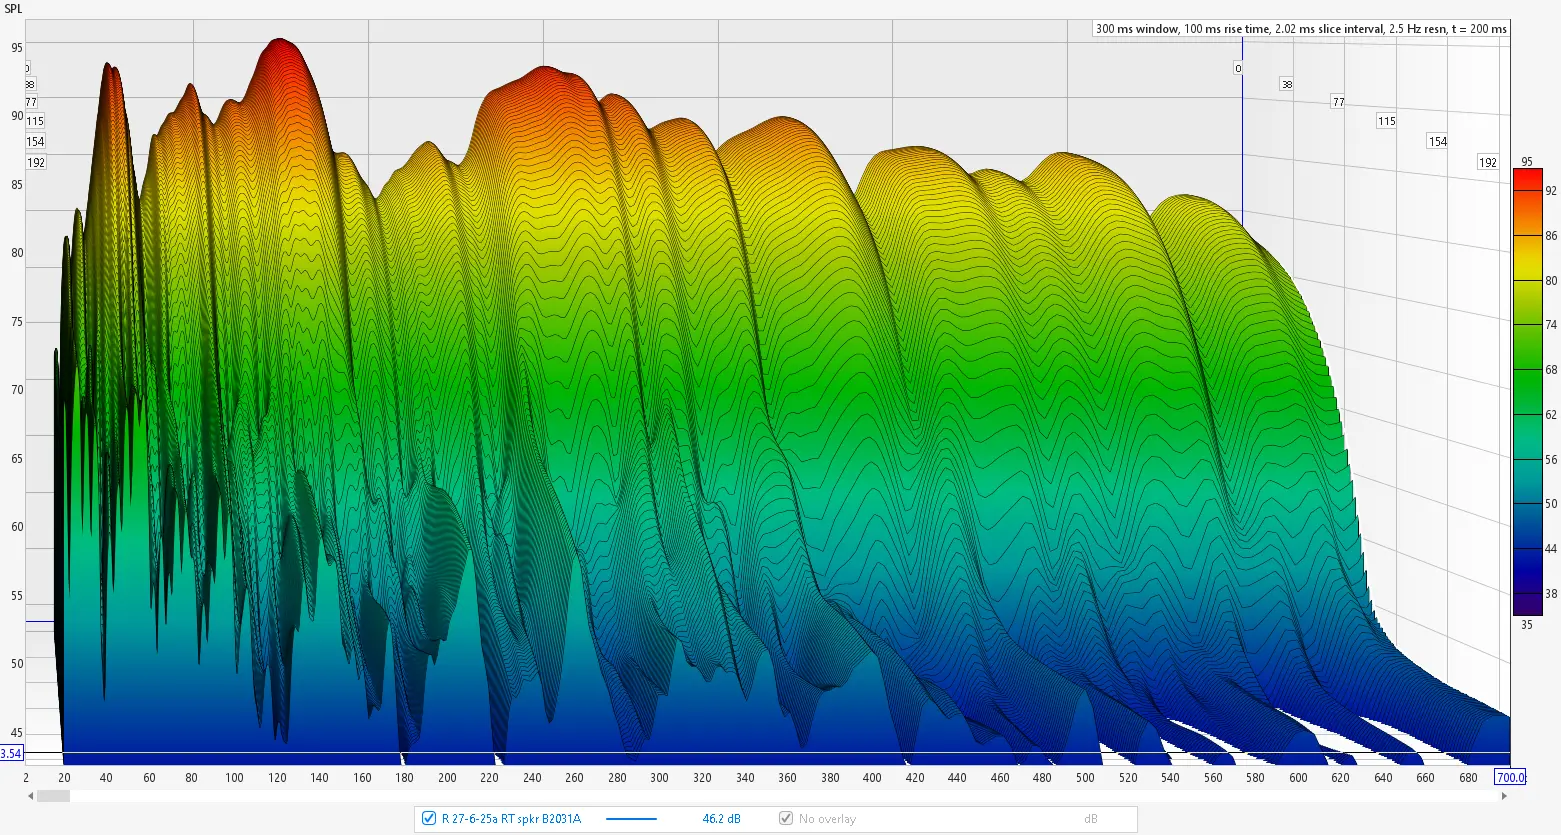This screenshot has height=835, width=1561.
Task: Click the 154 time label on left side
Action: [35, 141]
